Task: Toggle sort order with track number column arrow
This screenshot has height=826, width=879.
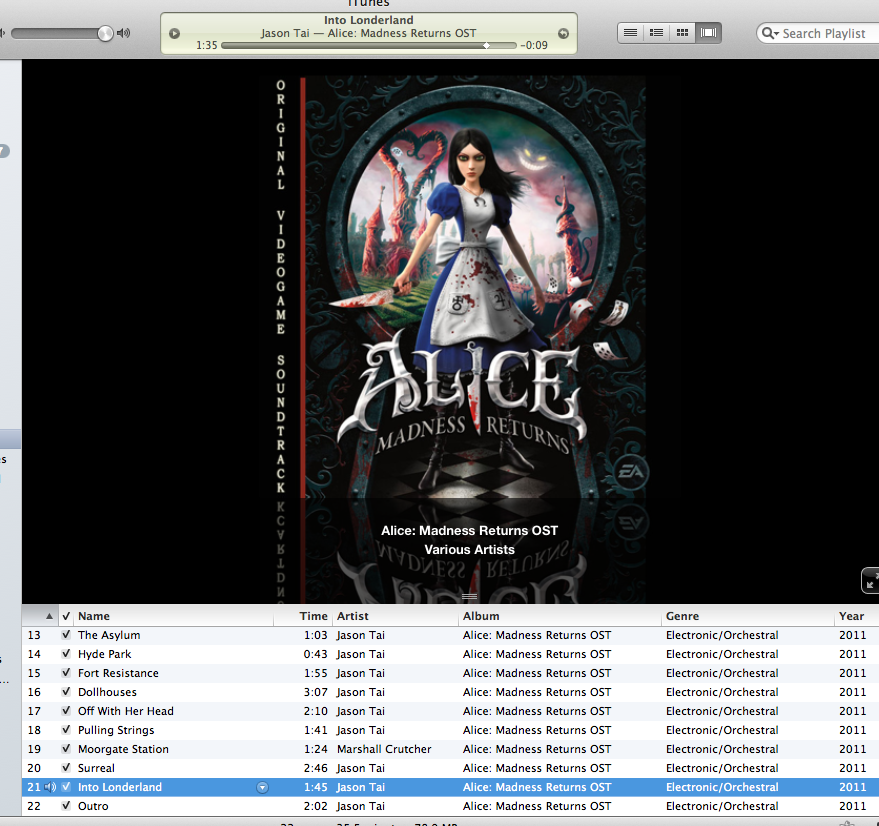Action: (49, 616)
